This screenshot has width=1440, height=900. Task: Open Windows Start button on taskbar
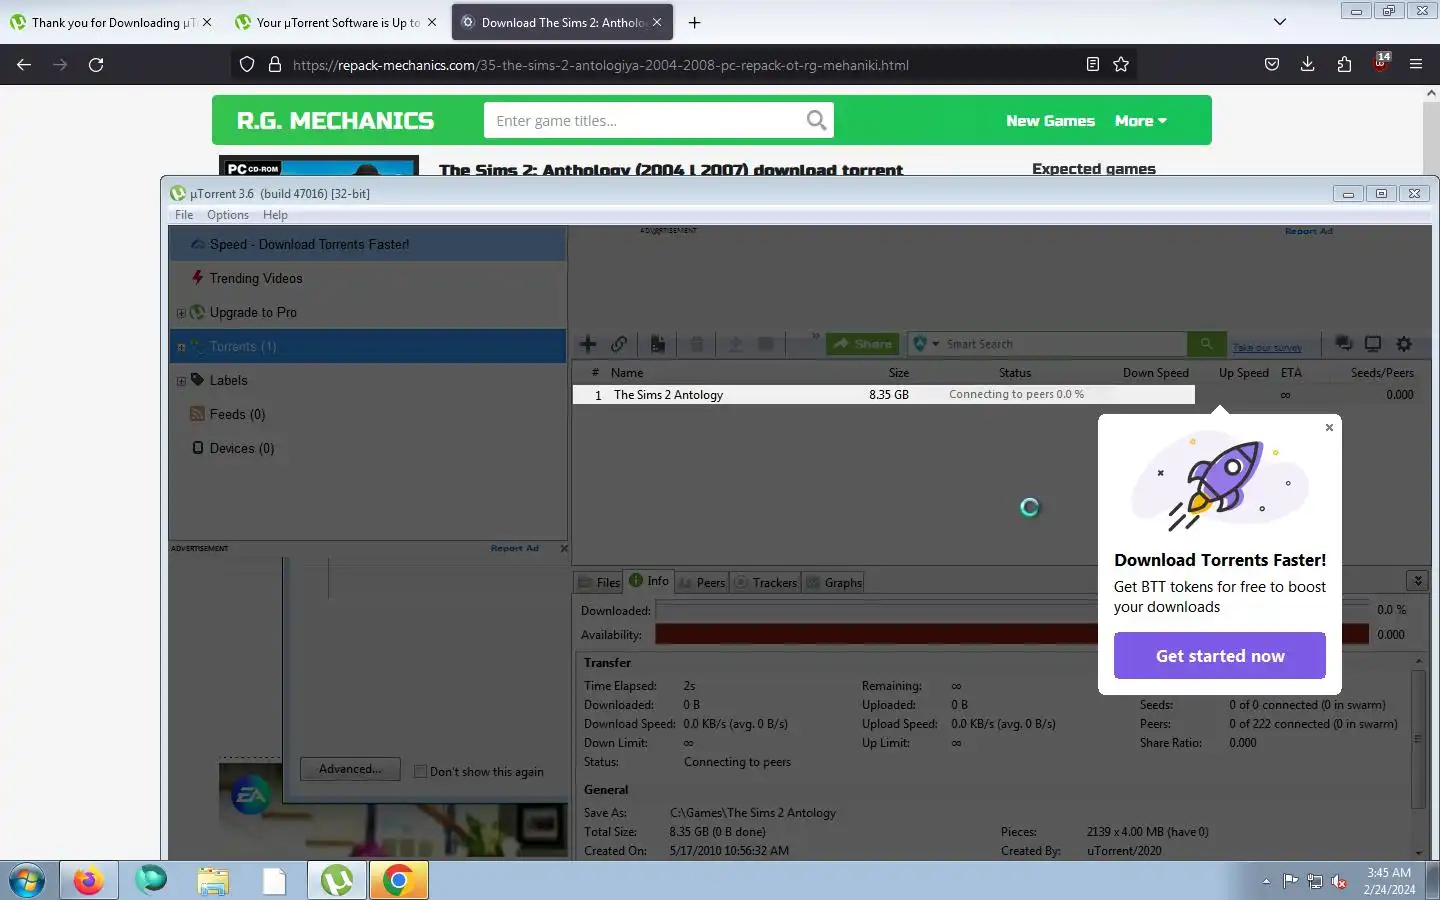pos(27,881)
